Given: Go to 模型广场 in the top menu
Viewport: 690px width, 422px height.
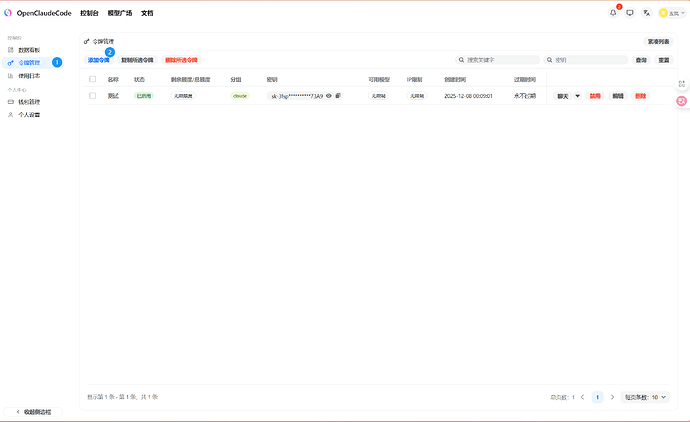Looking at the screenshot, I should (x=120, y=13).
